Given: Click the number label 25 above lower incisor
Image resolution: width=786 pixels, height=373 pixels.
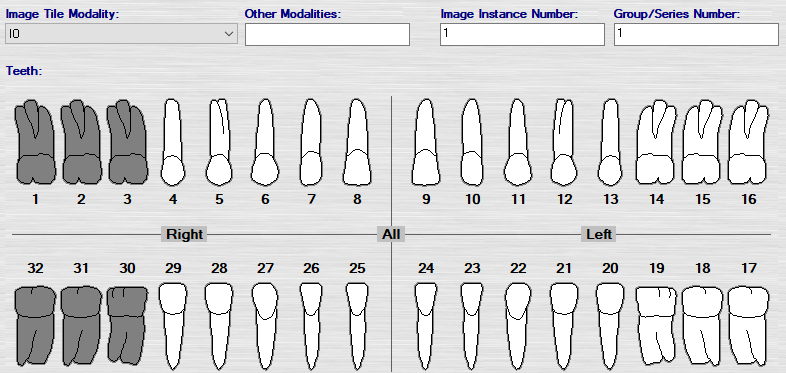Looking at the screenshot, I should pyautogui.click(x=357, y=268).
